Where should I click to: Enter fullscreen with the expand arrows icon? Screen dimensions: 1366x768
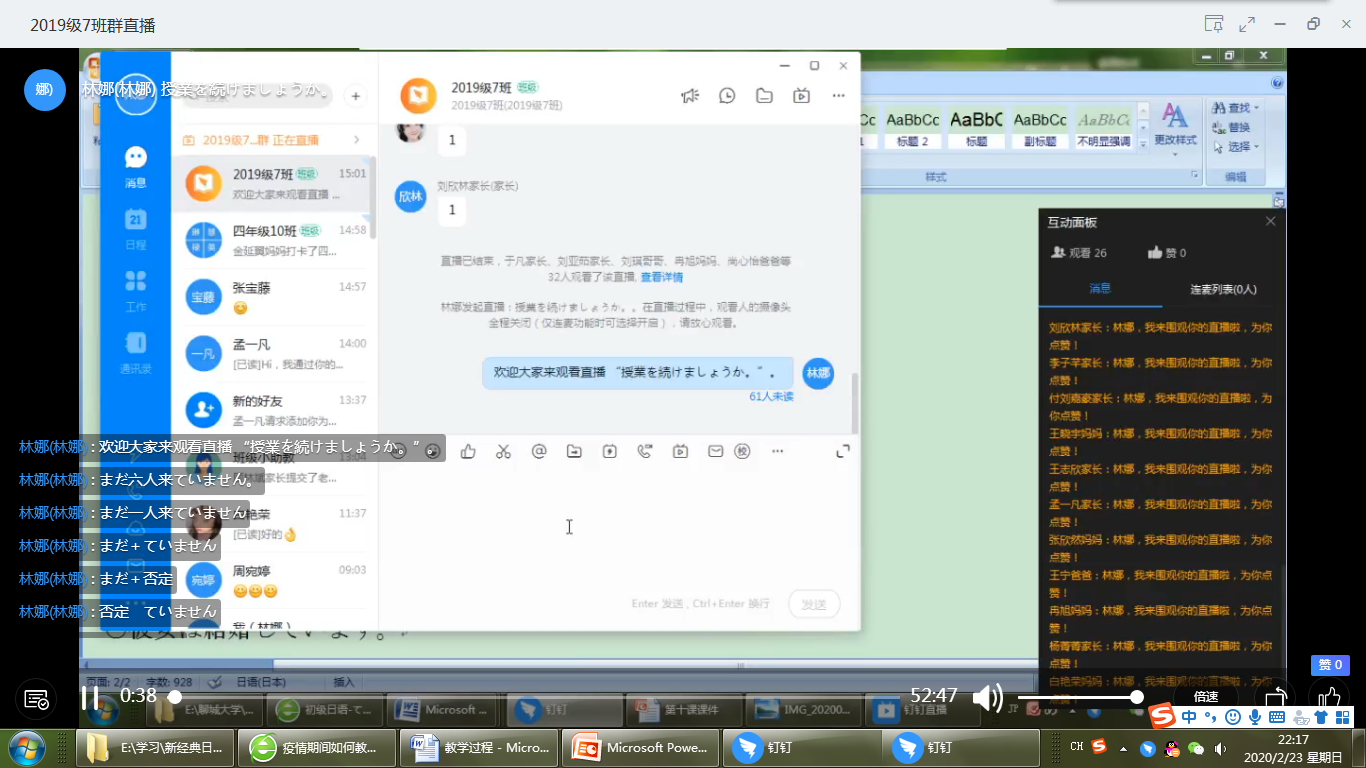tap(1247, 24)
